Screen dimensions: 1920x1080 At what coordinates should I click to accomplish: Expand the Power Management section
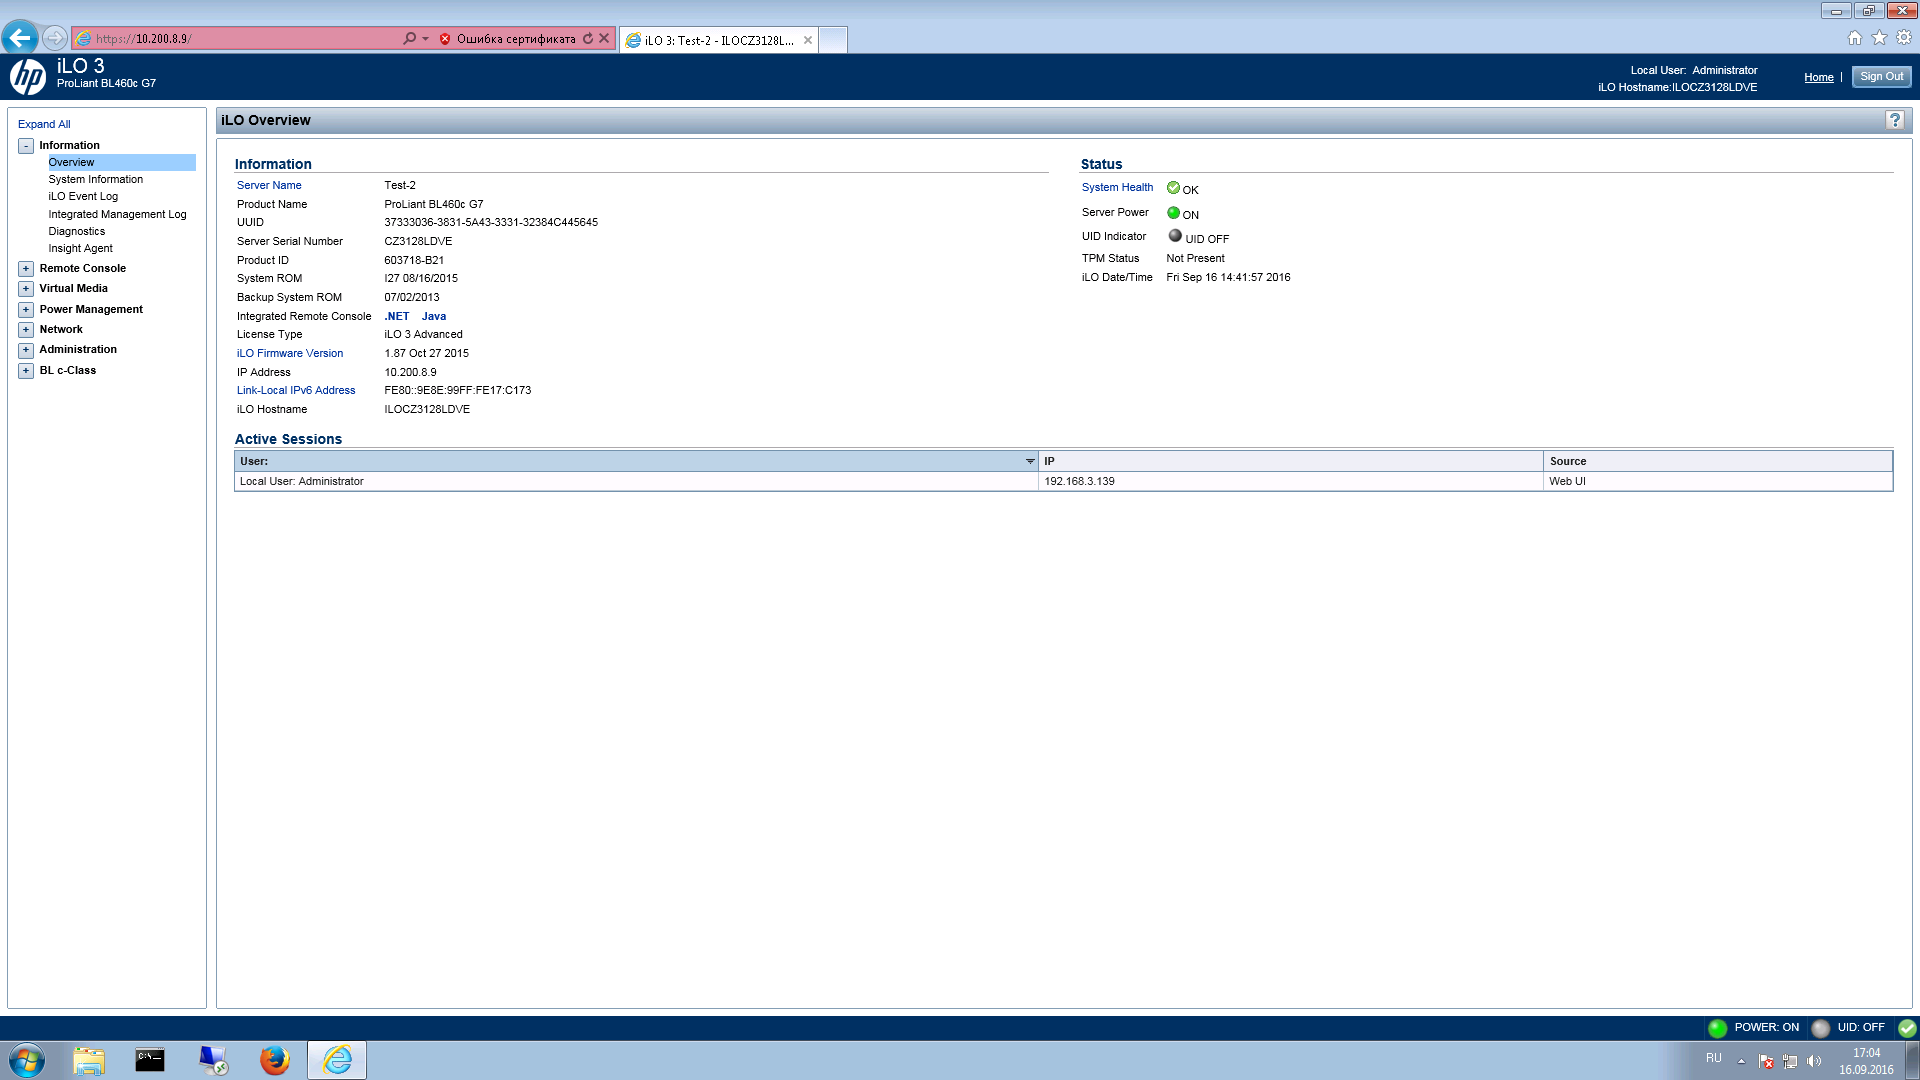pos(26,309)
